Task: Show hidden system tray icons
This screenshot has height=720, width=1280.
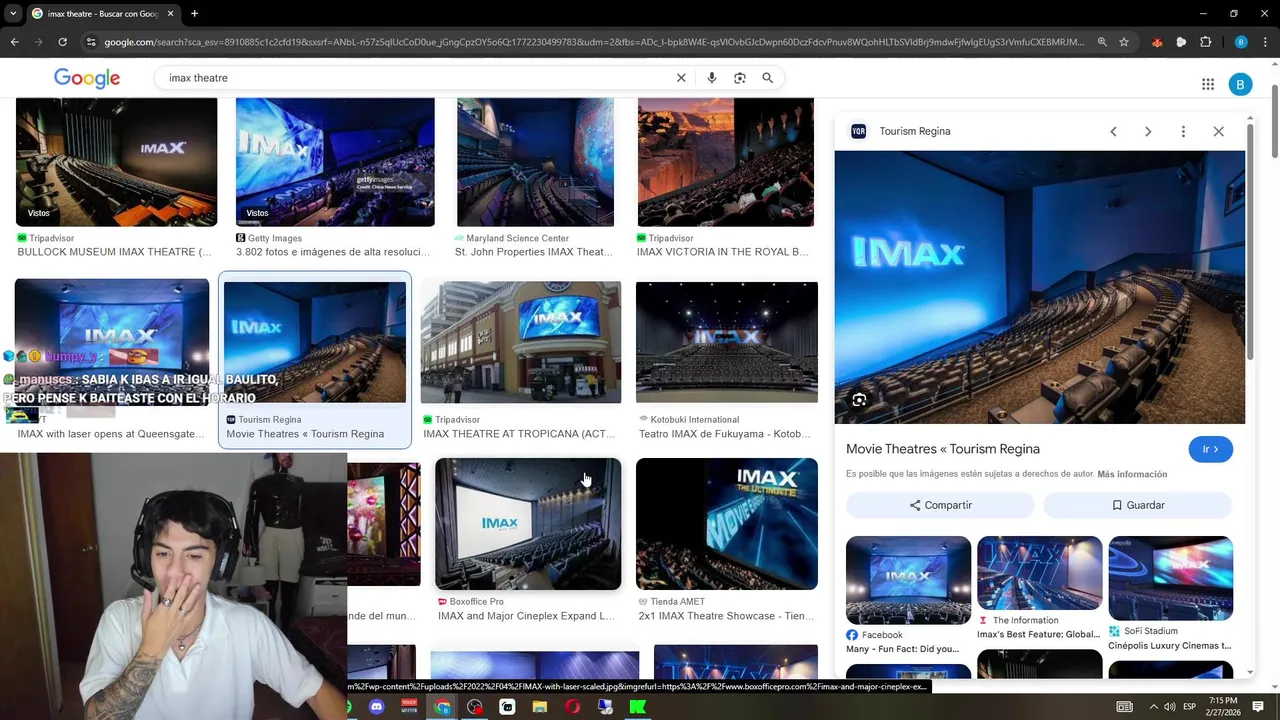Action: tap(1153, 707)
